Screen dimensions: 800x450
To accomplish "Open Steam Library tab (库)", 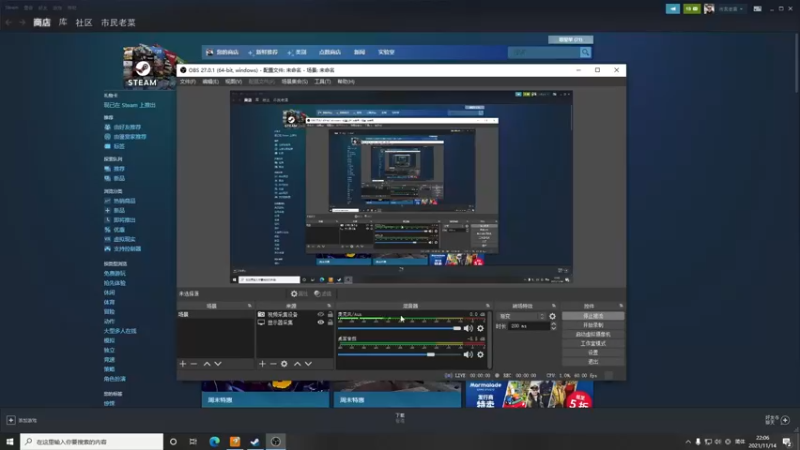I will click(63, 22).
